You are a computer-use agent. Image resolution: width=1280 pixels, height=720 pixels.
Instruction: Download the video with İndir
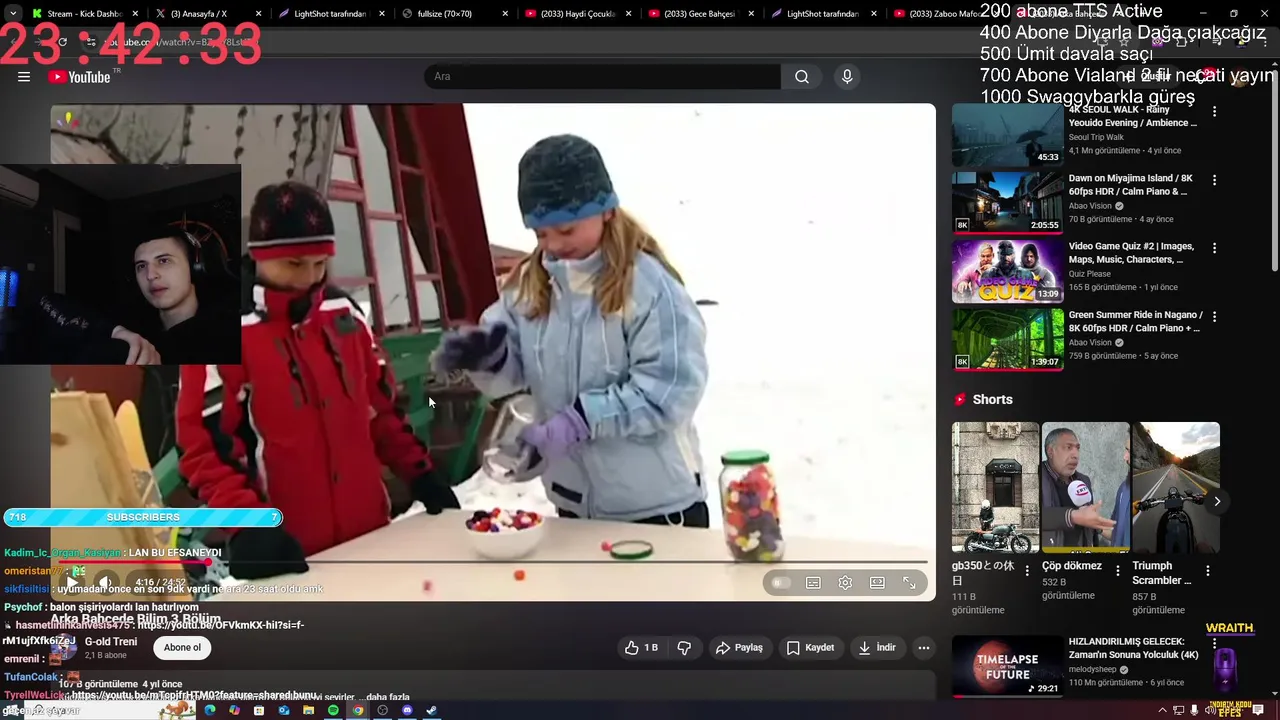[877, 648]
